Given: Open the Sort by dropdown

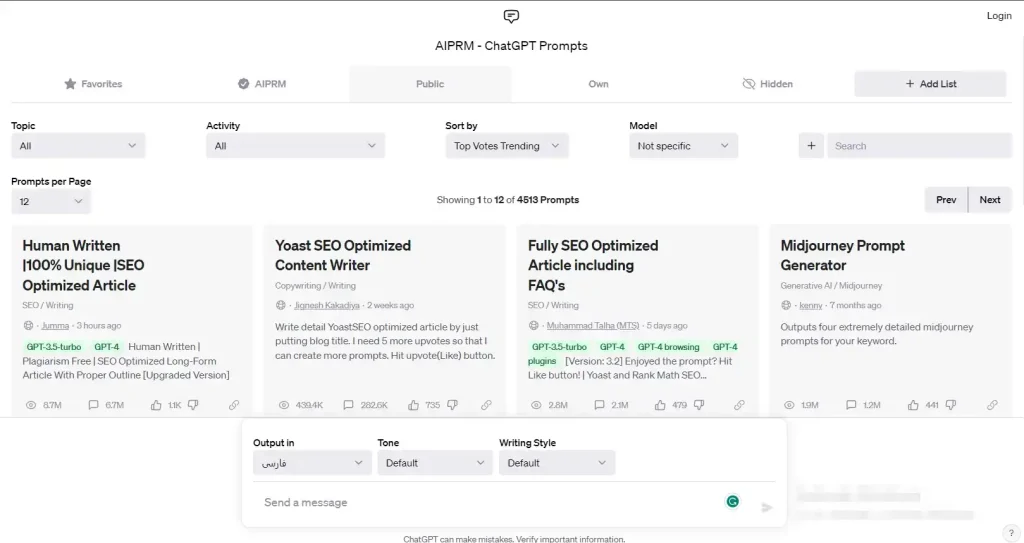Looking at the screenshot, I should point(507,146).
